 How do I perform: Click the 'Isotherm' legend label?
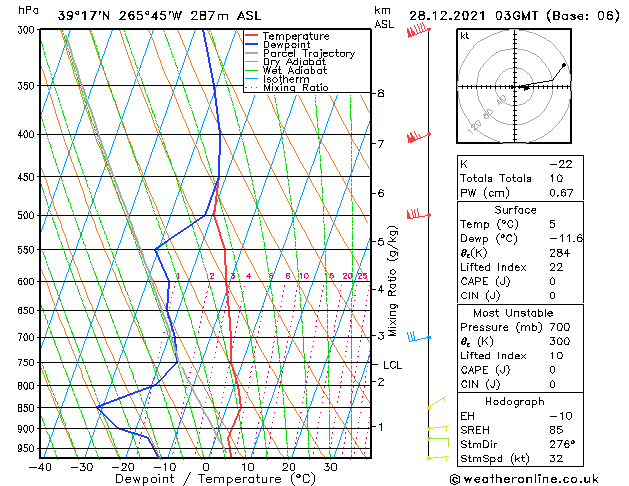click(286, 79)
